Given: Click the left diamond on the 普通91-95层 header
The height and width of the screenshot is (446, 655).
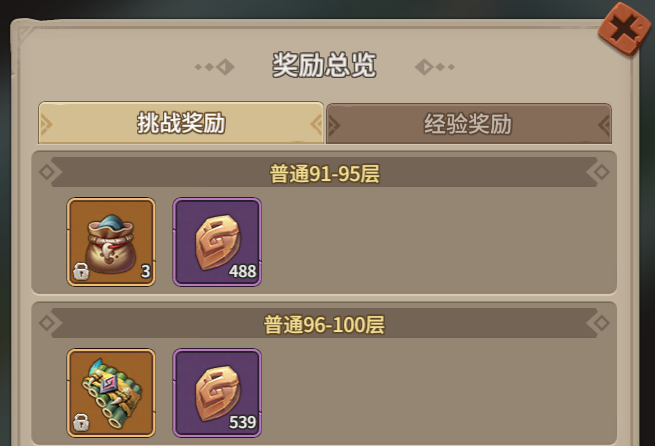Looking at the screenshot, I should [x=47, y=172].
